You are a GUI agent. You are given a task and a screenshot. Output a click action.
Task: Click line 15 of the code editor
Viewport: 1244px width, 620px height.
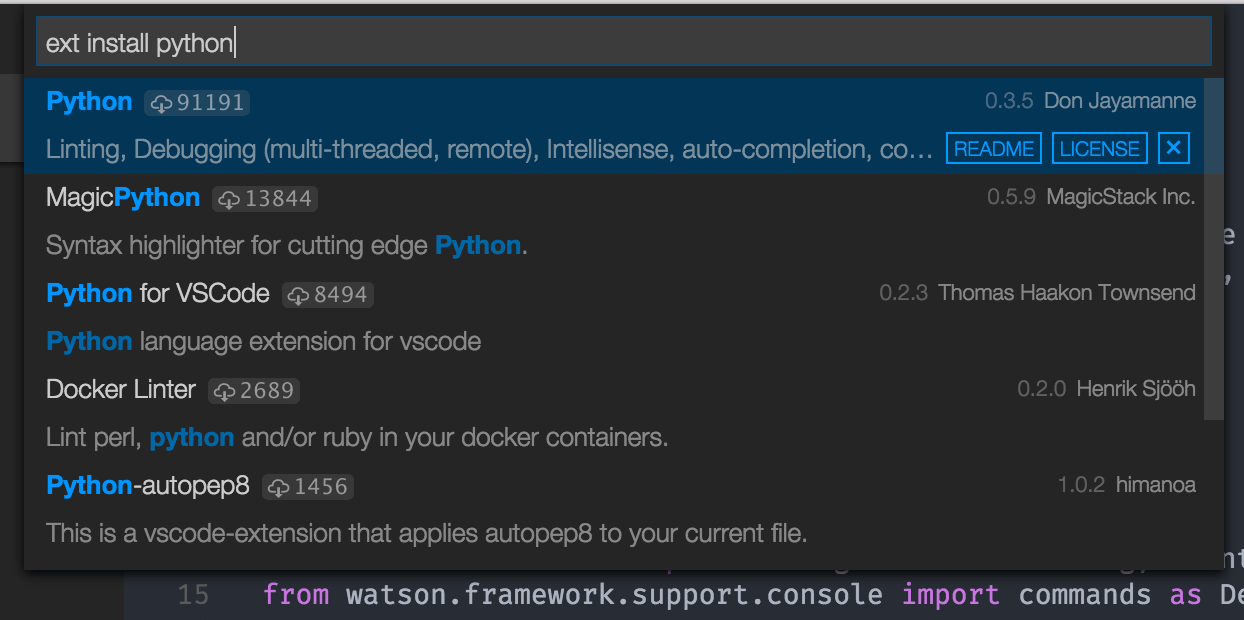[700, 596]
